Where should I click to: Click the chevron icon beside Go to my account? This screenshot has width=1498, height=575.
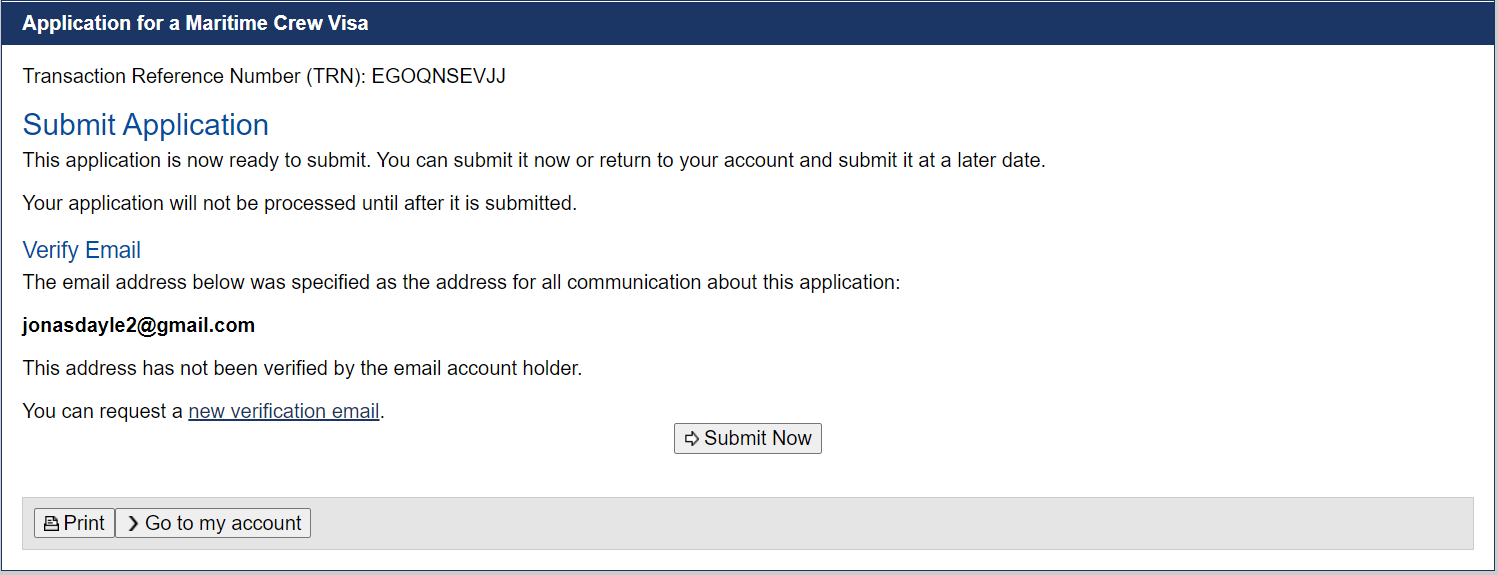[133, 523]
